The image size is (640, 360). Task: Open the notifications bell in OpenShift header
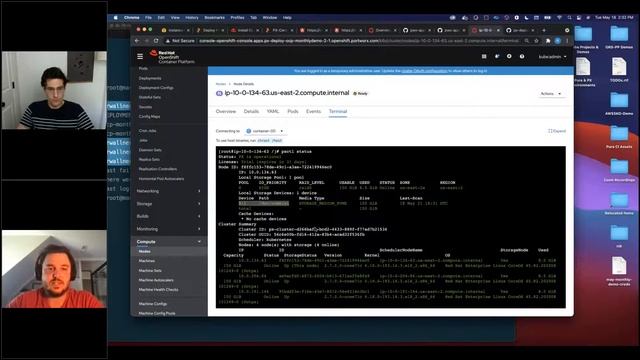point(497,56)
